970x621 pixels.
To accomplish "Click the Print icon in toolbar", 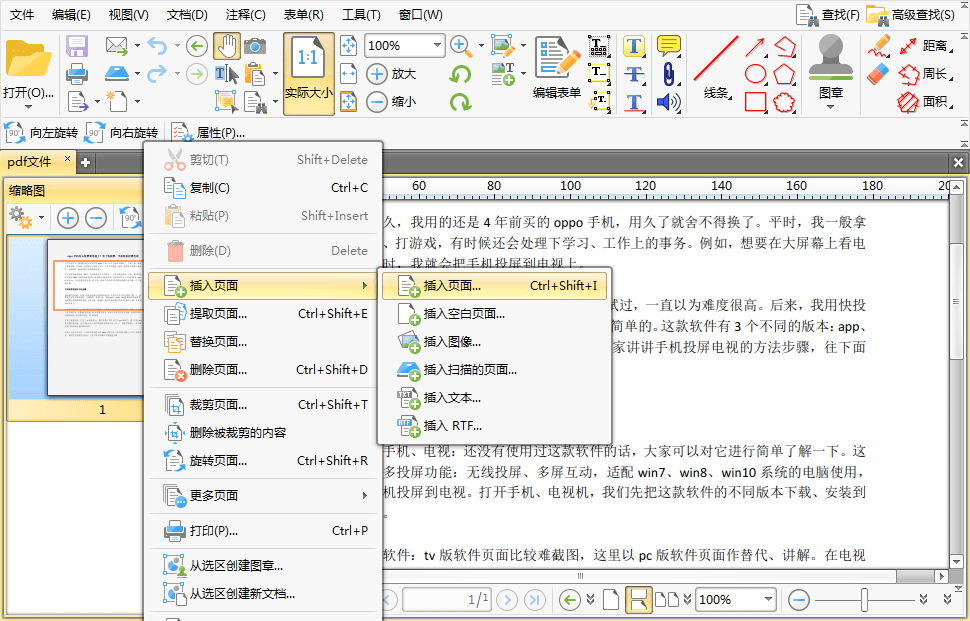I will pyautogui.click(x=77, y=74).
